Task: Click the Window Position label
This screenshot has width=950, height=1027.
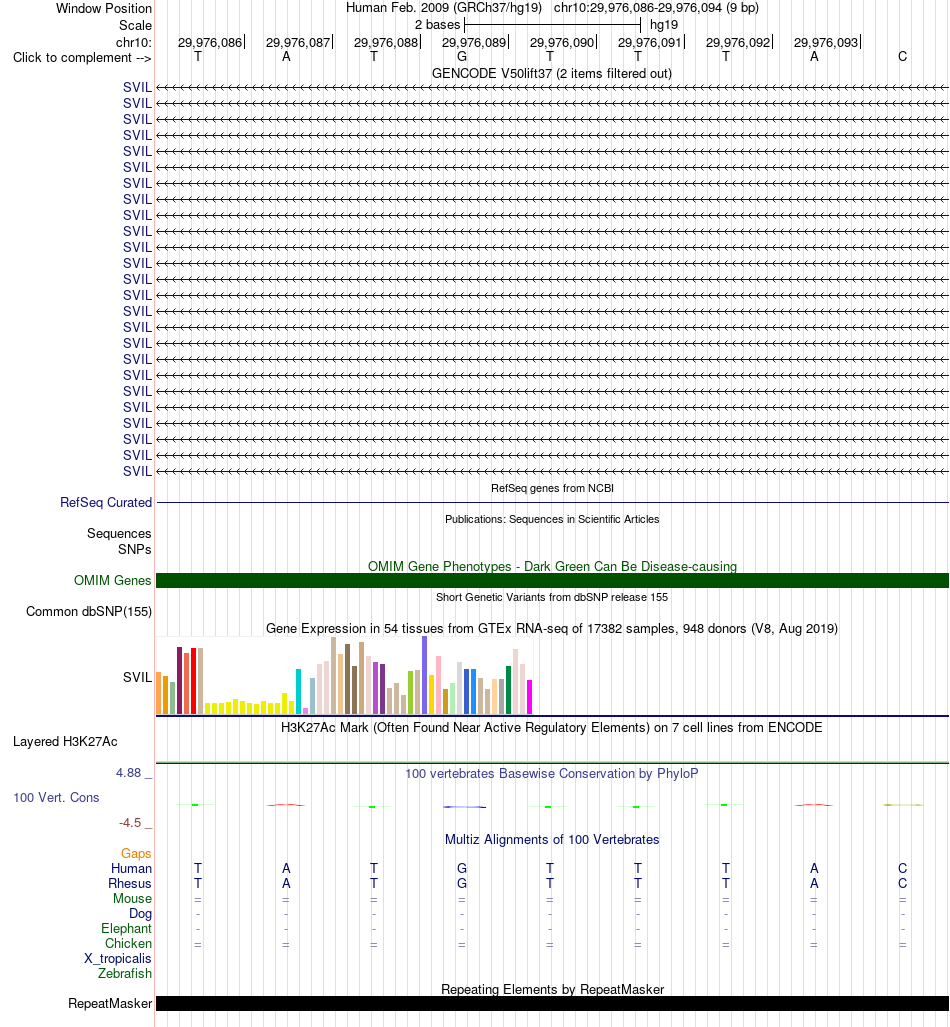Action: pos(104,9)
